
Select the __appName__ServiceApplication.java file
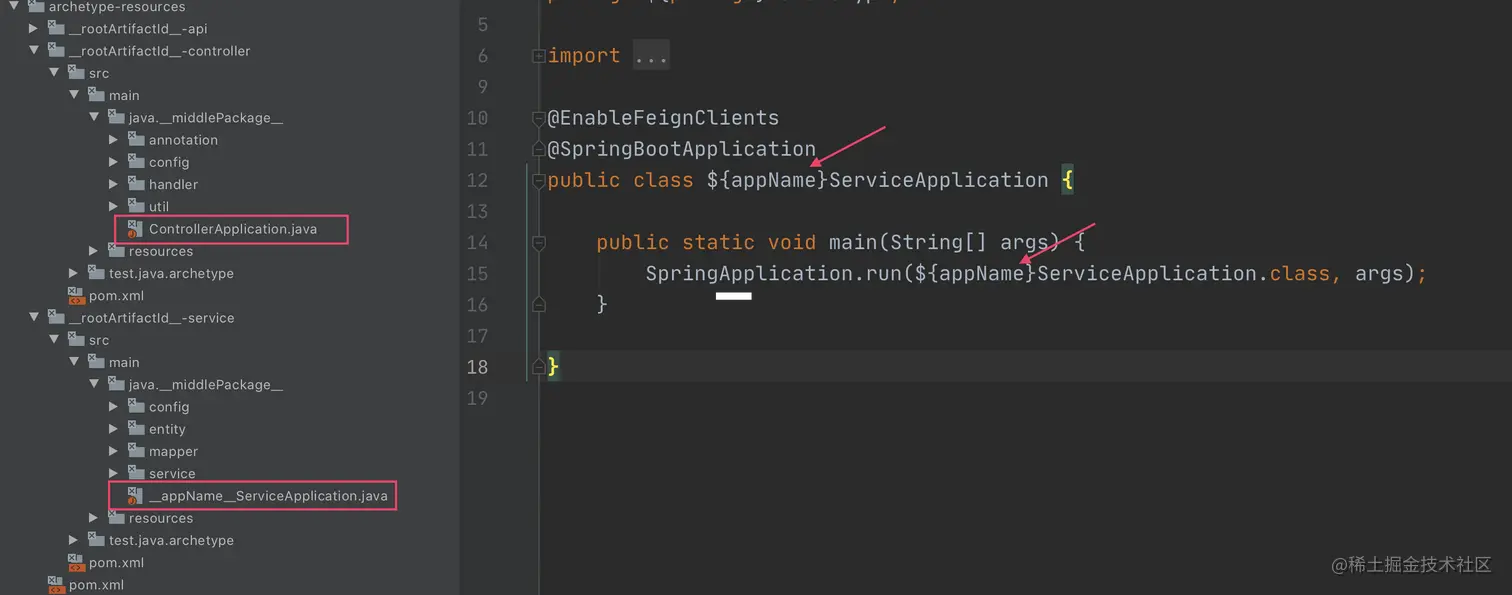268,496
